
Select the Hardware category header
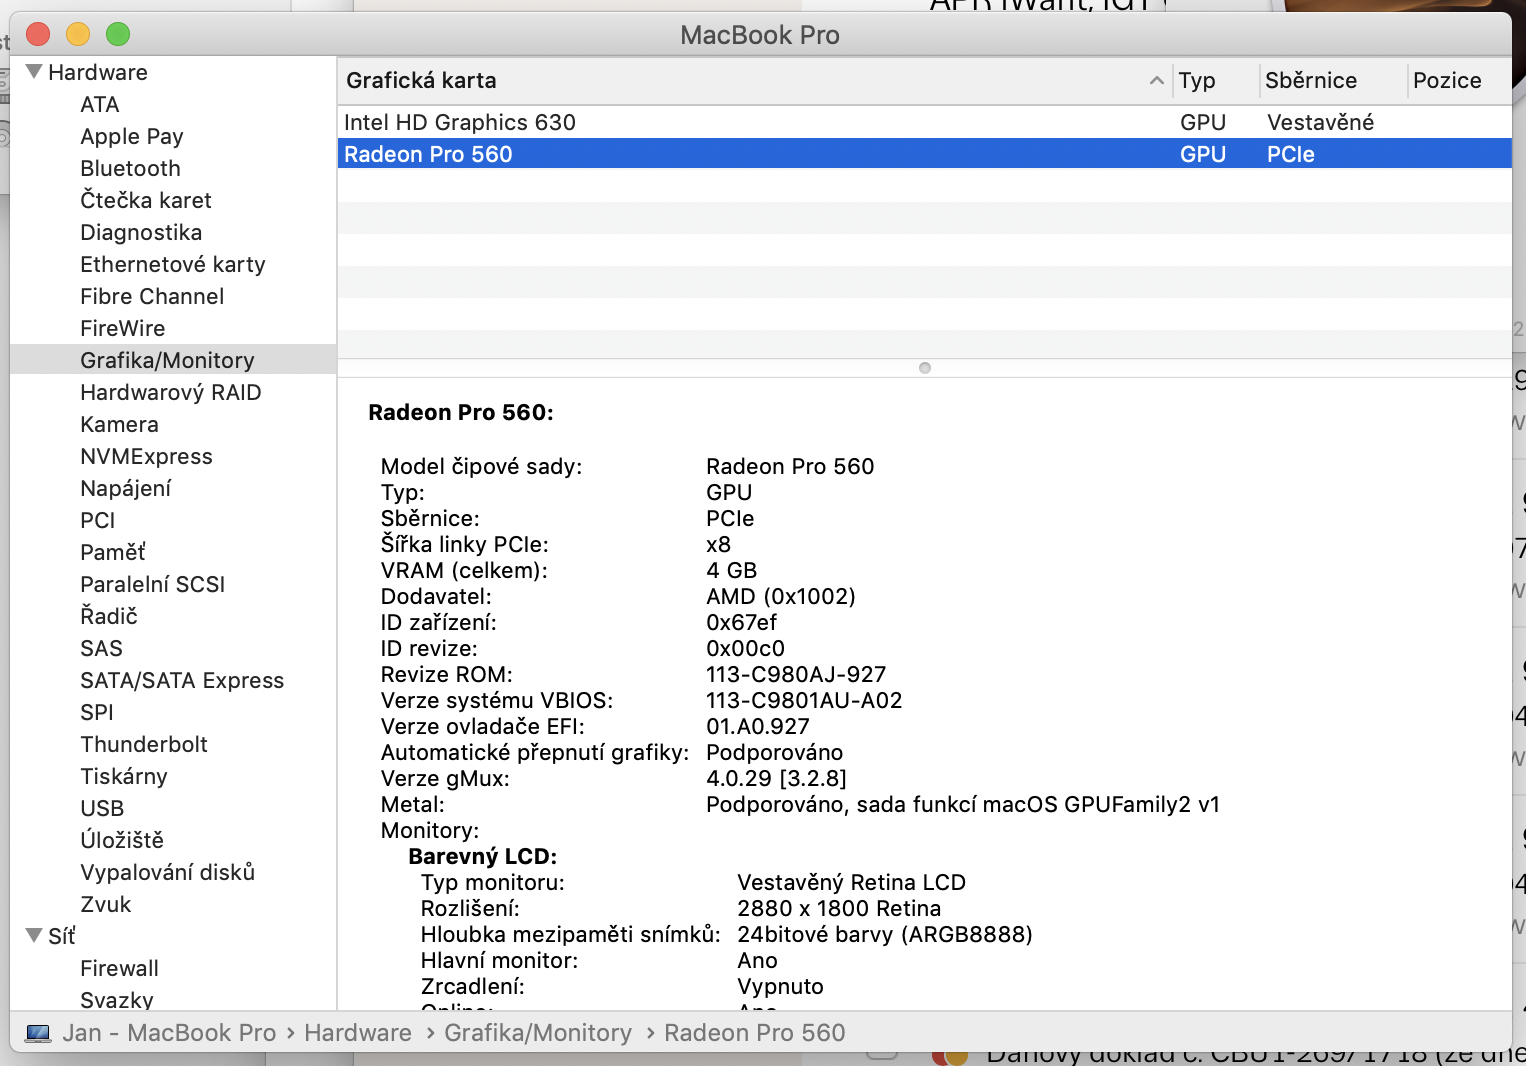coord(98,72)
